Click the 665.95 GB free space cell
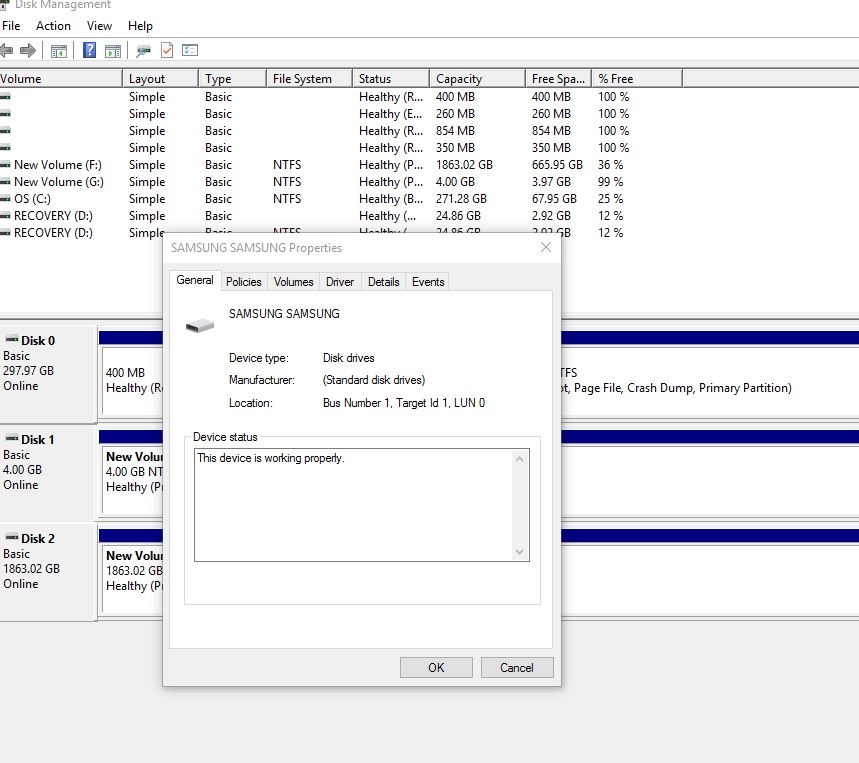Image resolution: width=859 pixels, height=763 pixels. point(557,165)
